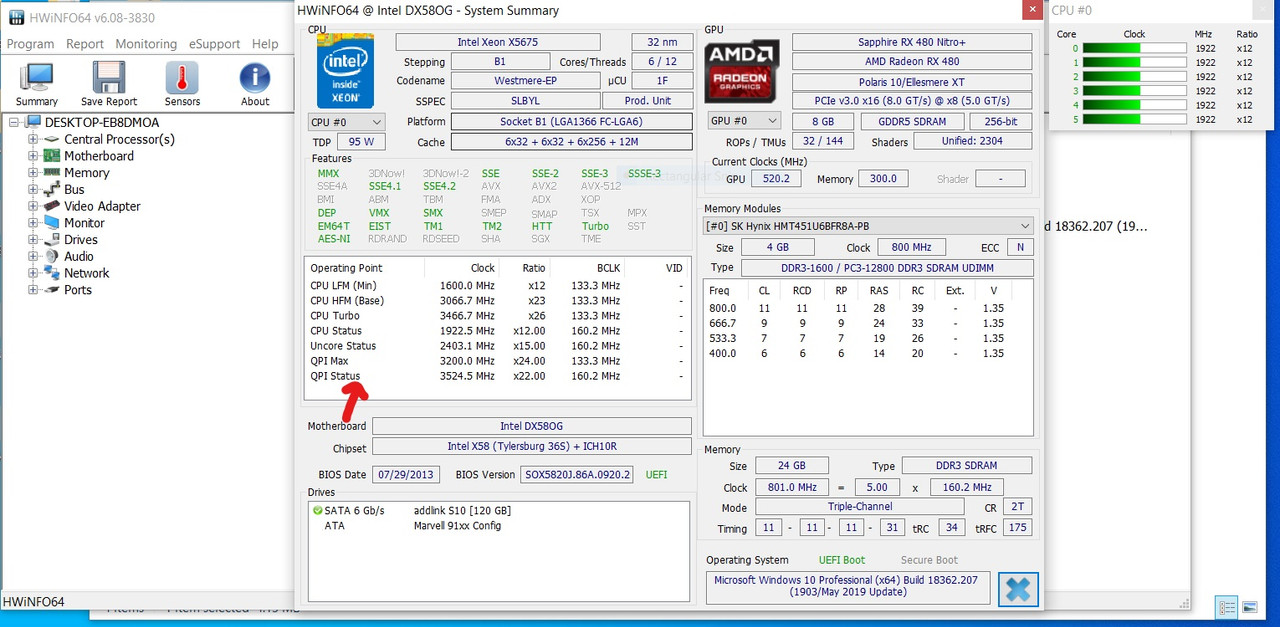Screen dimensions: 1280x627
Task: Select the Audio tree label
Action: (x=79, y=256)
